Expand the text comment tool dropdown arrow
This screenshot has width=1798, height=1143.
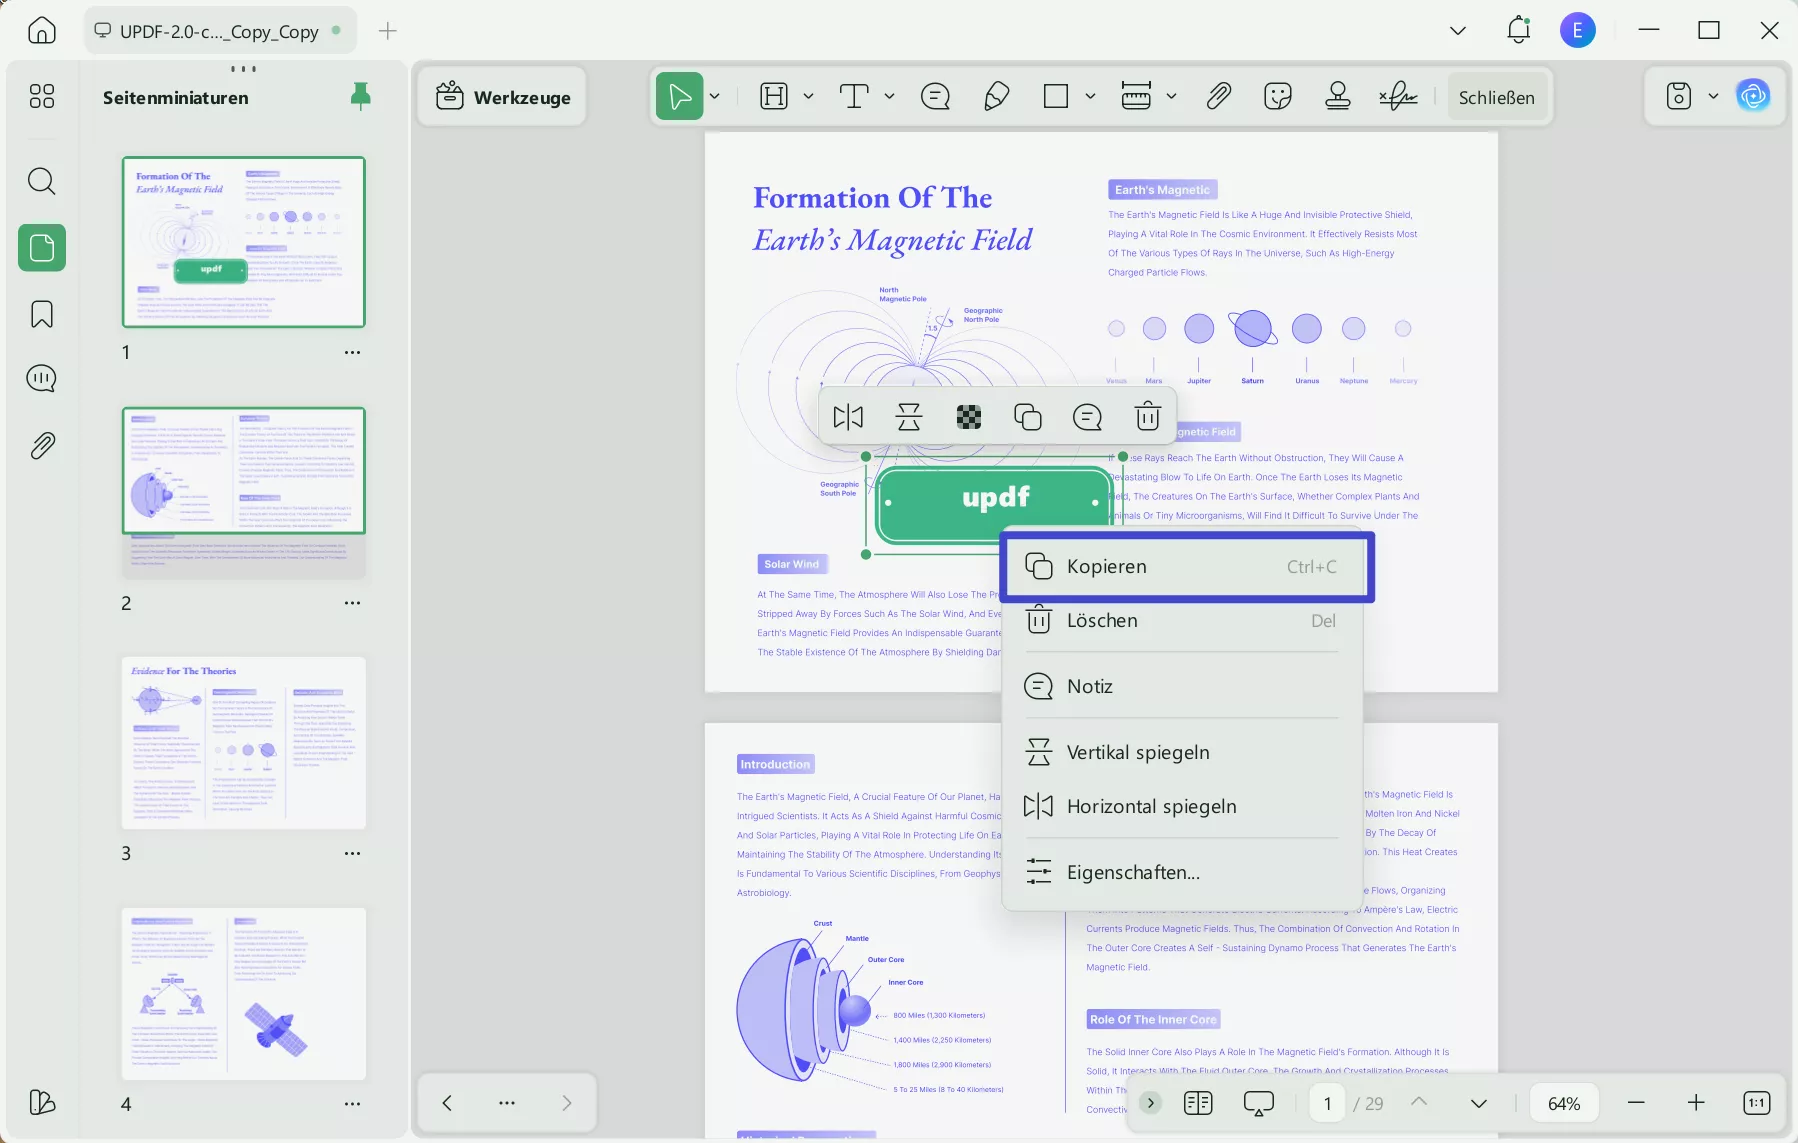coord(889,96)
